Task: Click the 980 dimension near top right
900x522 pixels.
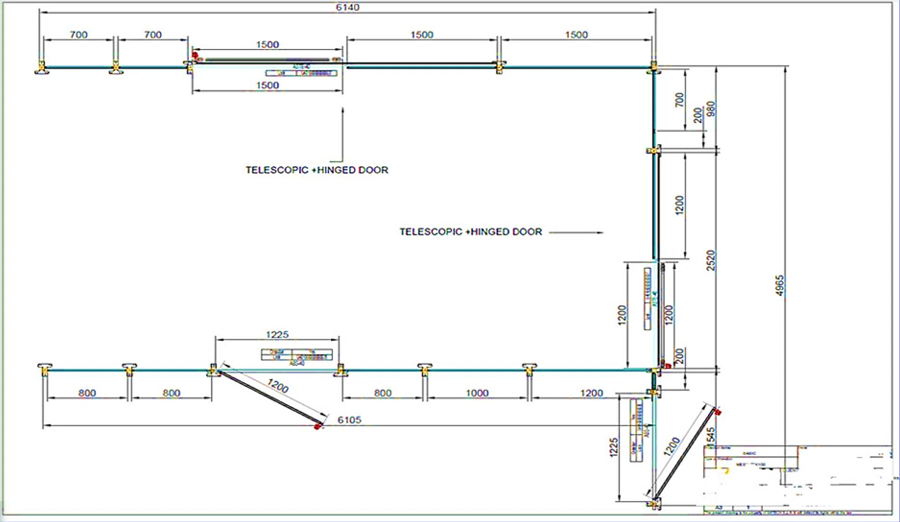Action: (x=712, y=109)
